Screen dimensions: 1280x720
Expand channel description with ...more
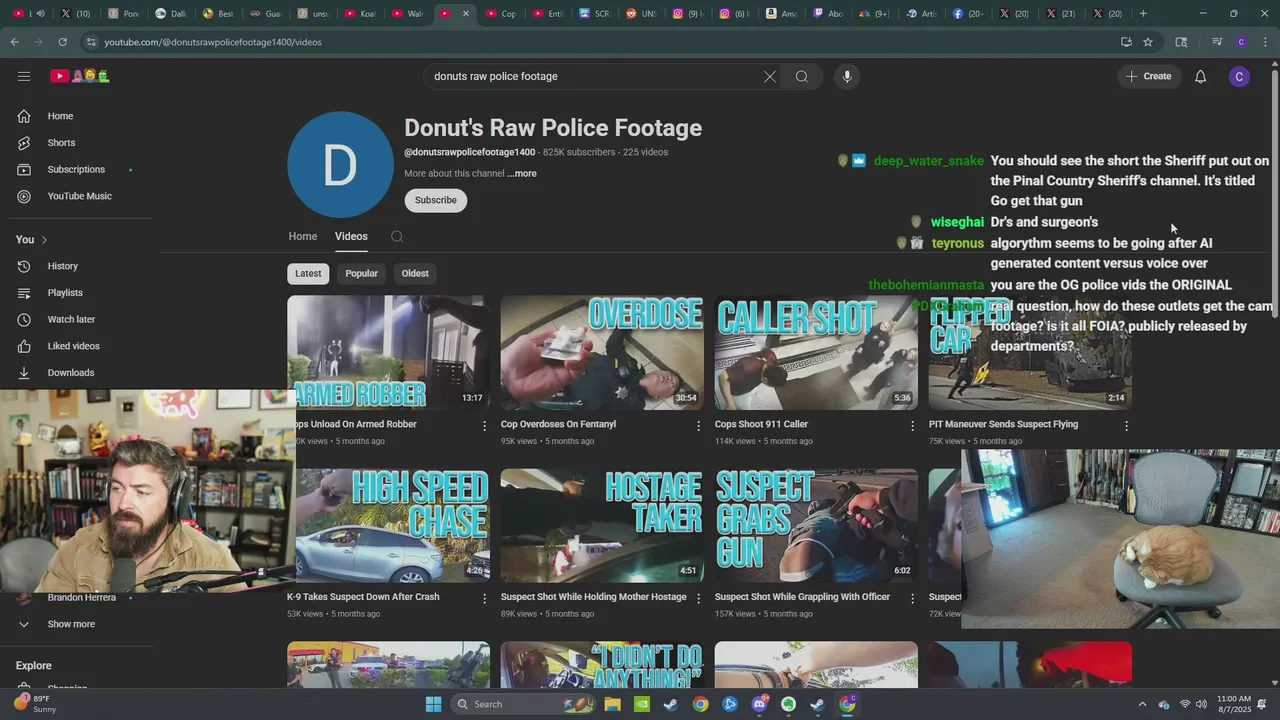click(521, 174)
